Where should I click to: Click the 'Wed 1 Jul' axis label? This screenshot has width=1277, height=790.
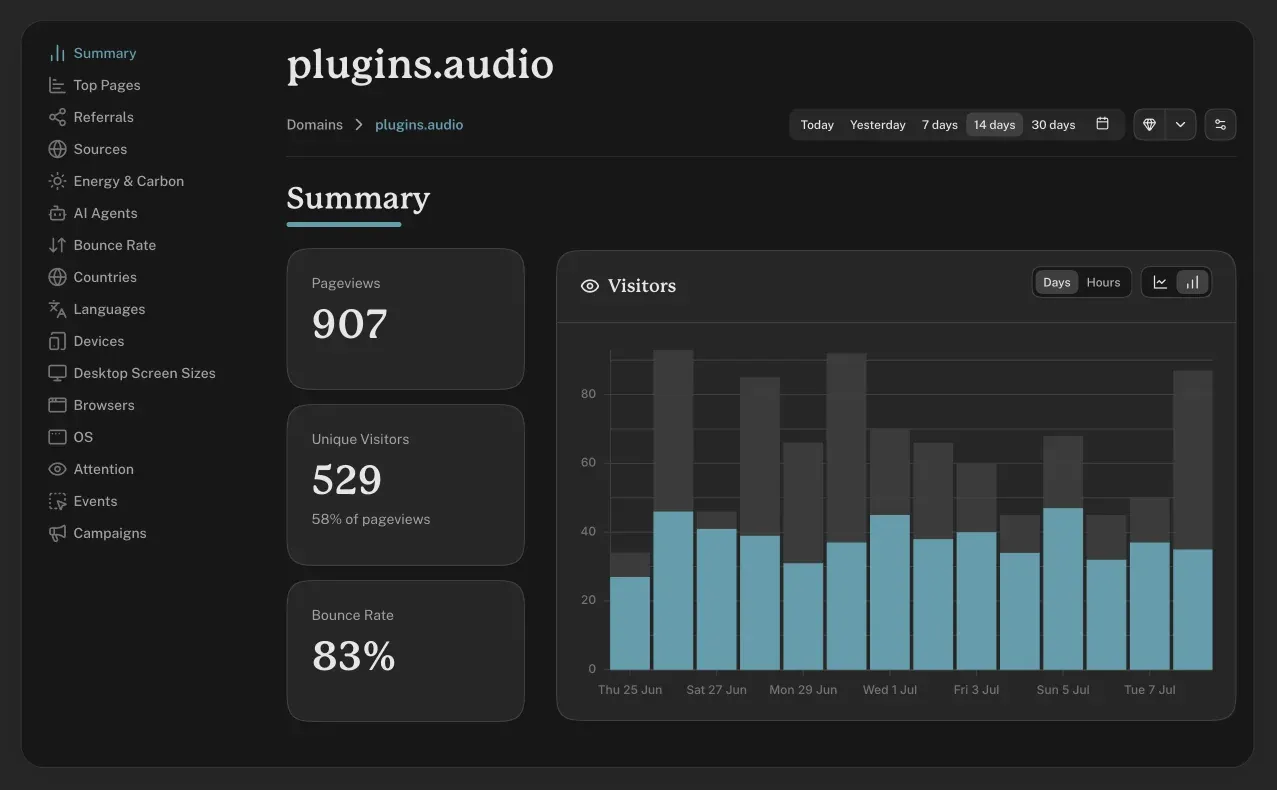(x=890, y=690)
